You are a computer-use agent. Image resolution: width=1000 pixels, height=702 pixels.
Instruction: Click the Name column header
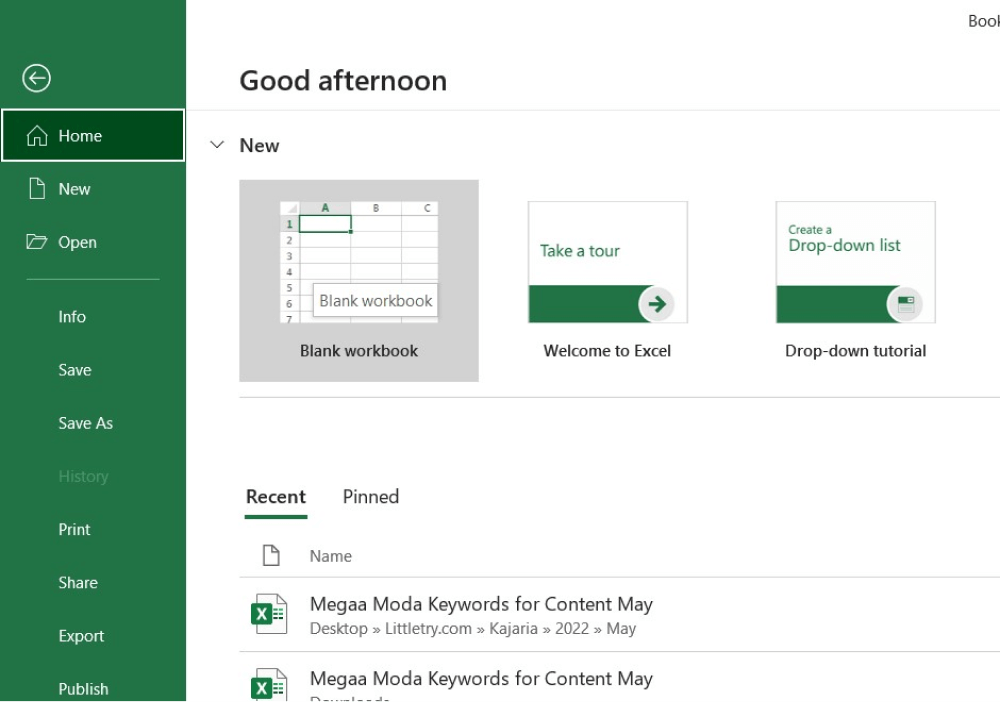pyautogui.click(x=330, y=556)
